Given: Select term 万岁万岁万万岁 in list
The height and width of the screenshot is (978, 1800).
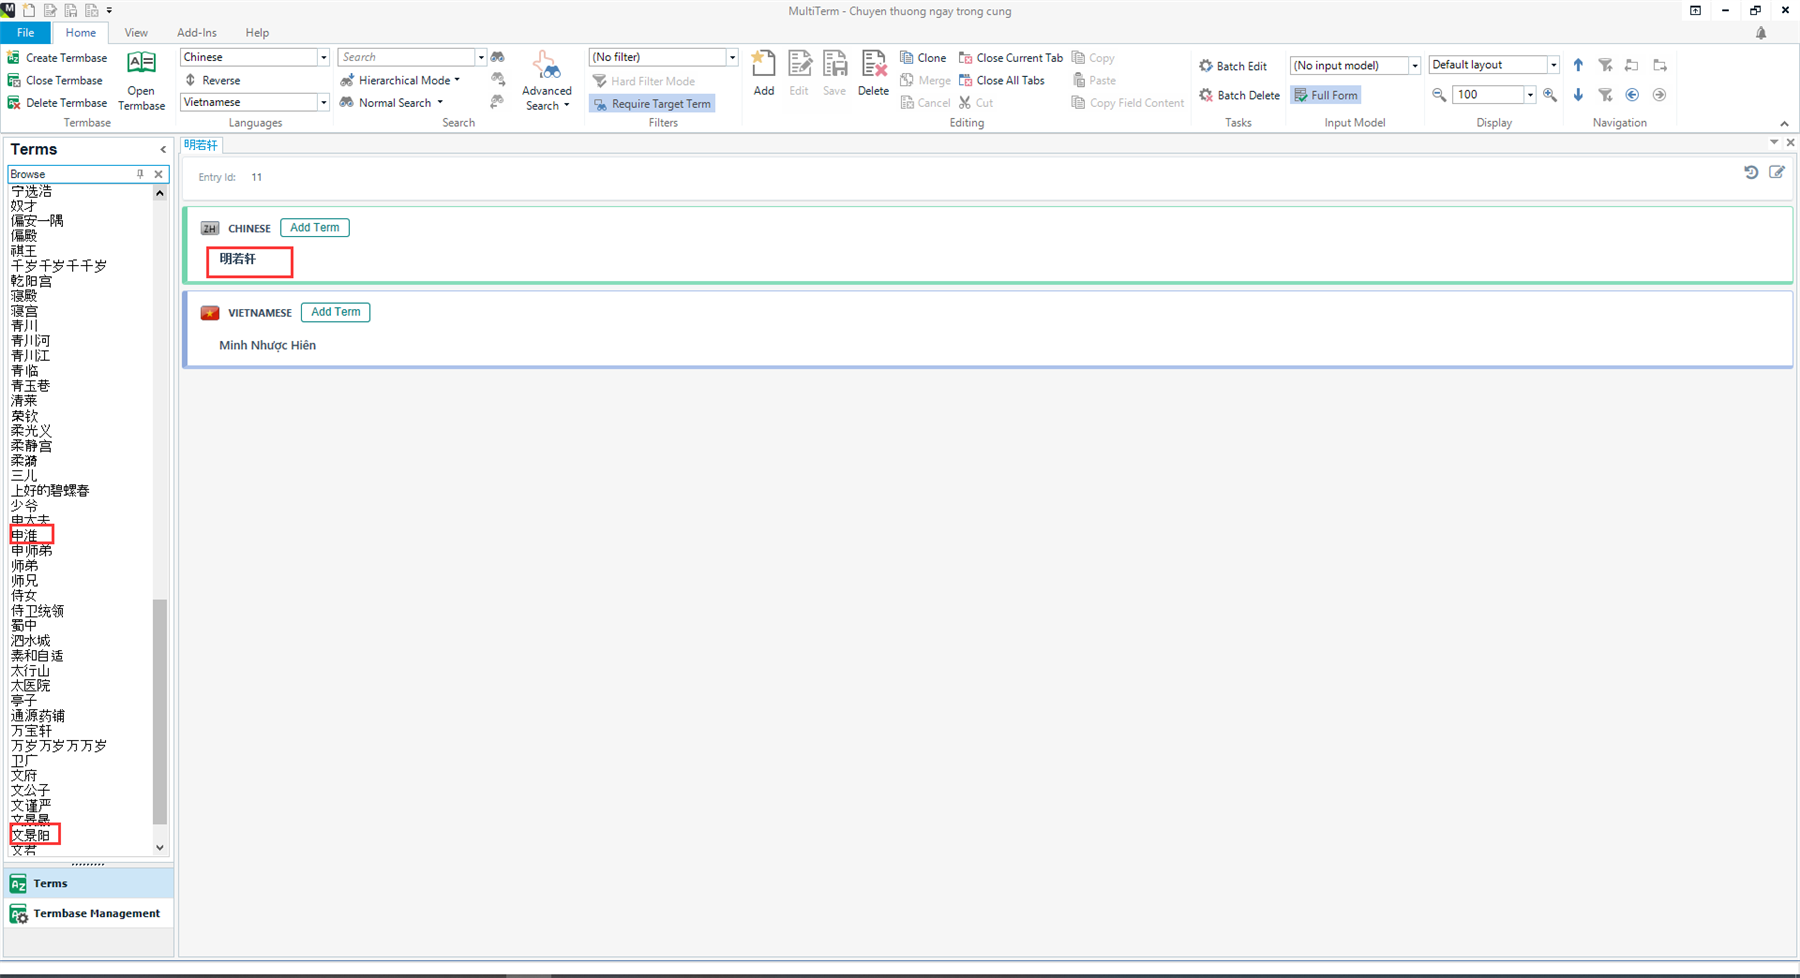Looking at the screenshot, I should click(59, 746).
